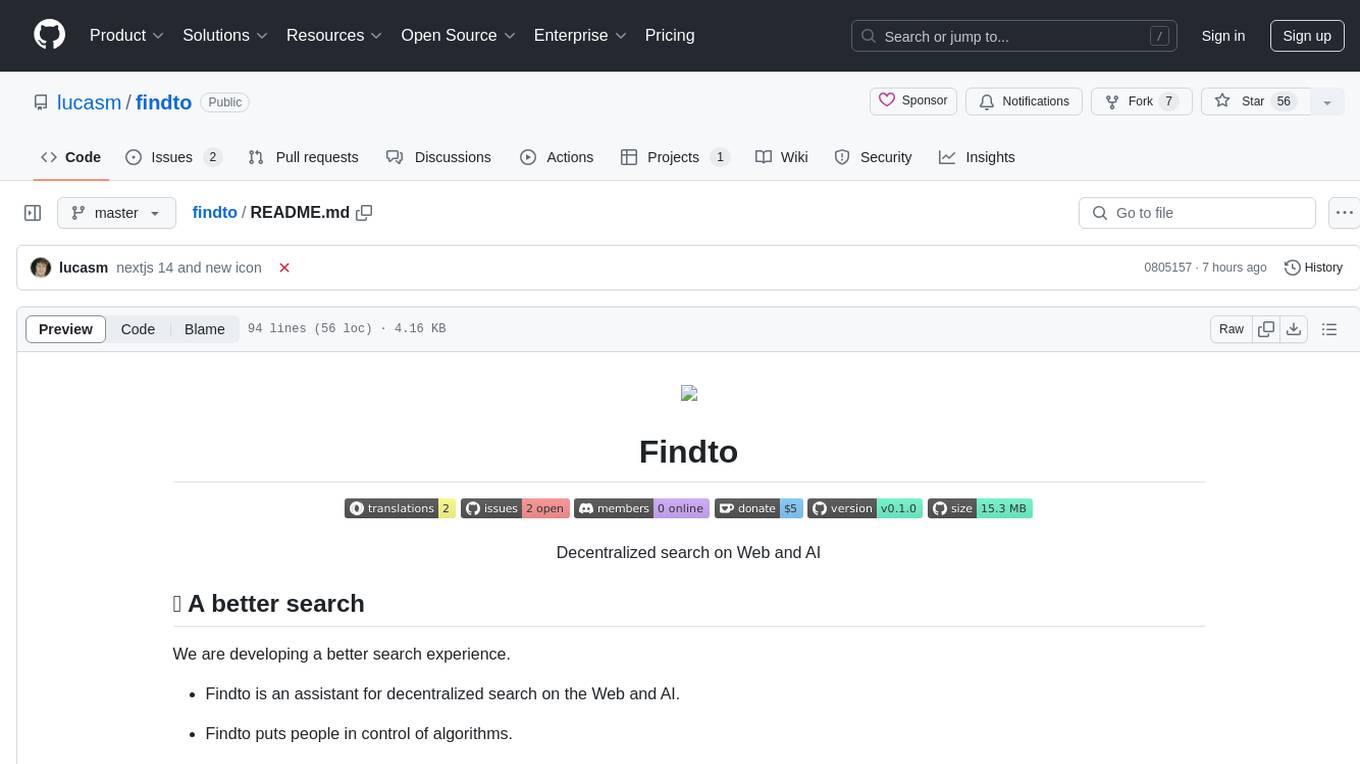
Task: Switch to the Actions tab
Action: click(557, 157)
